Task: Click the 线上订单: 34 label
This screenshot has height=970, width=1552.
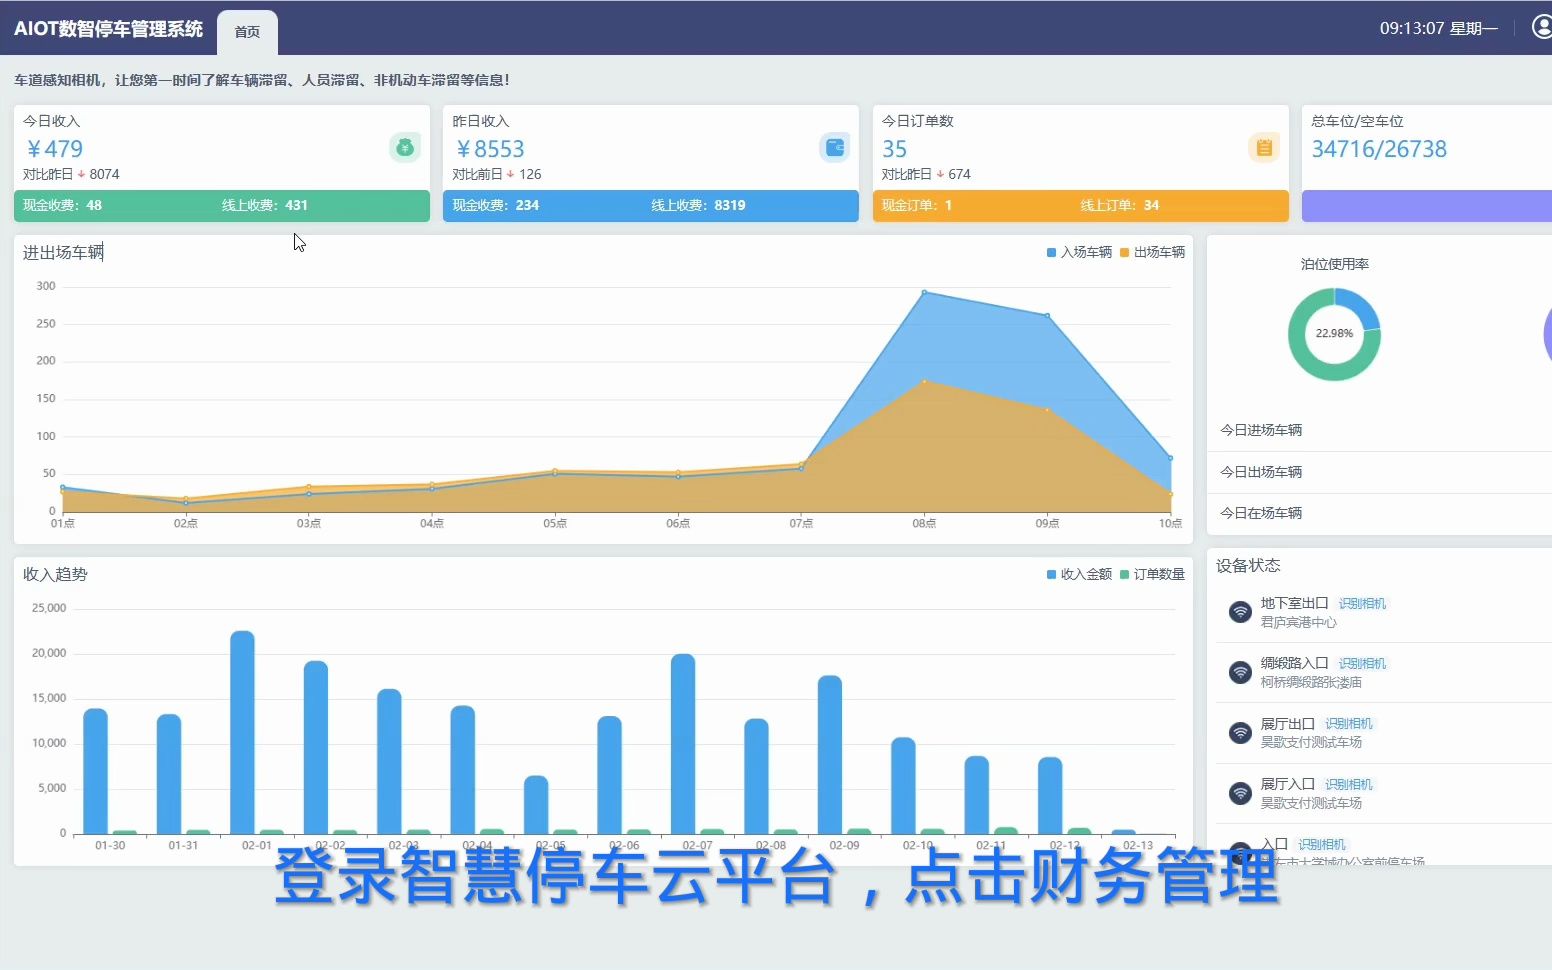Action: (x=1119, y=205)
